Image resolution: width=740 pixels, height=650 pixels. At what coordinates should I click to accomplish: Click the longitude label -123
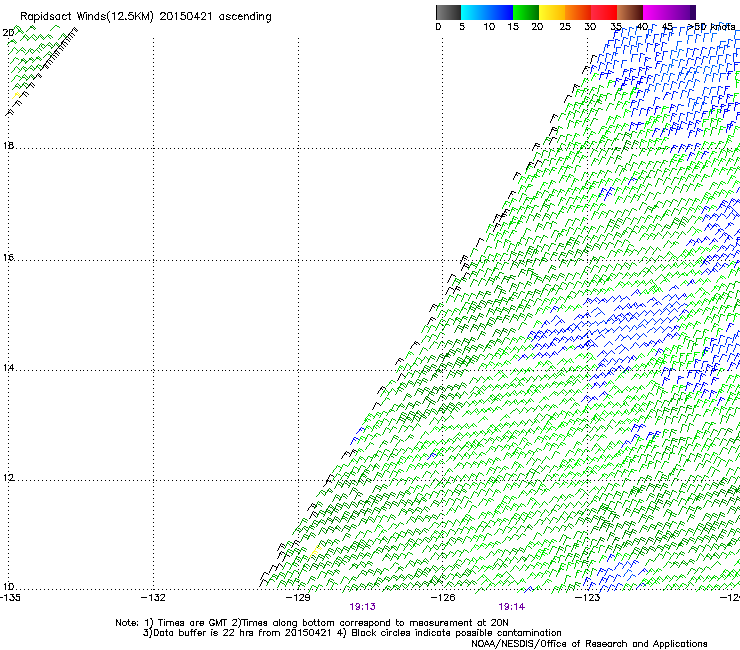pos(588,598)
